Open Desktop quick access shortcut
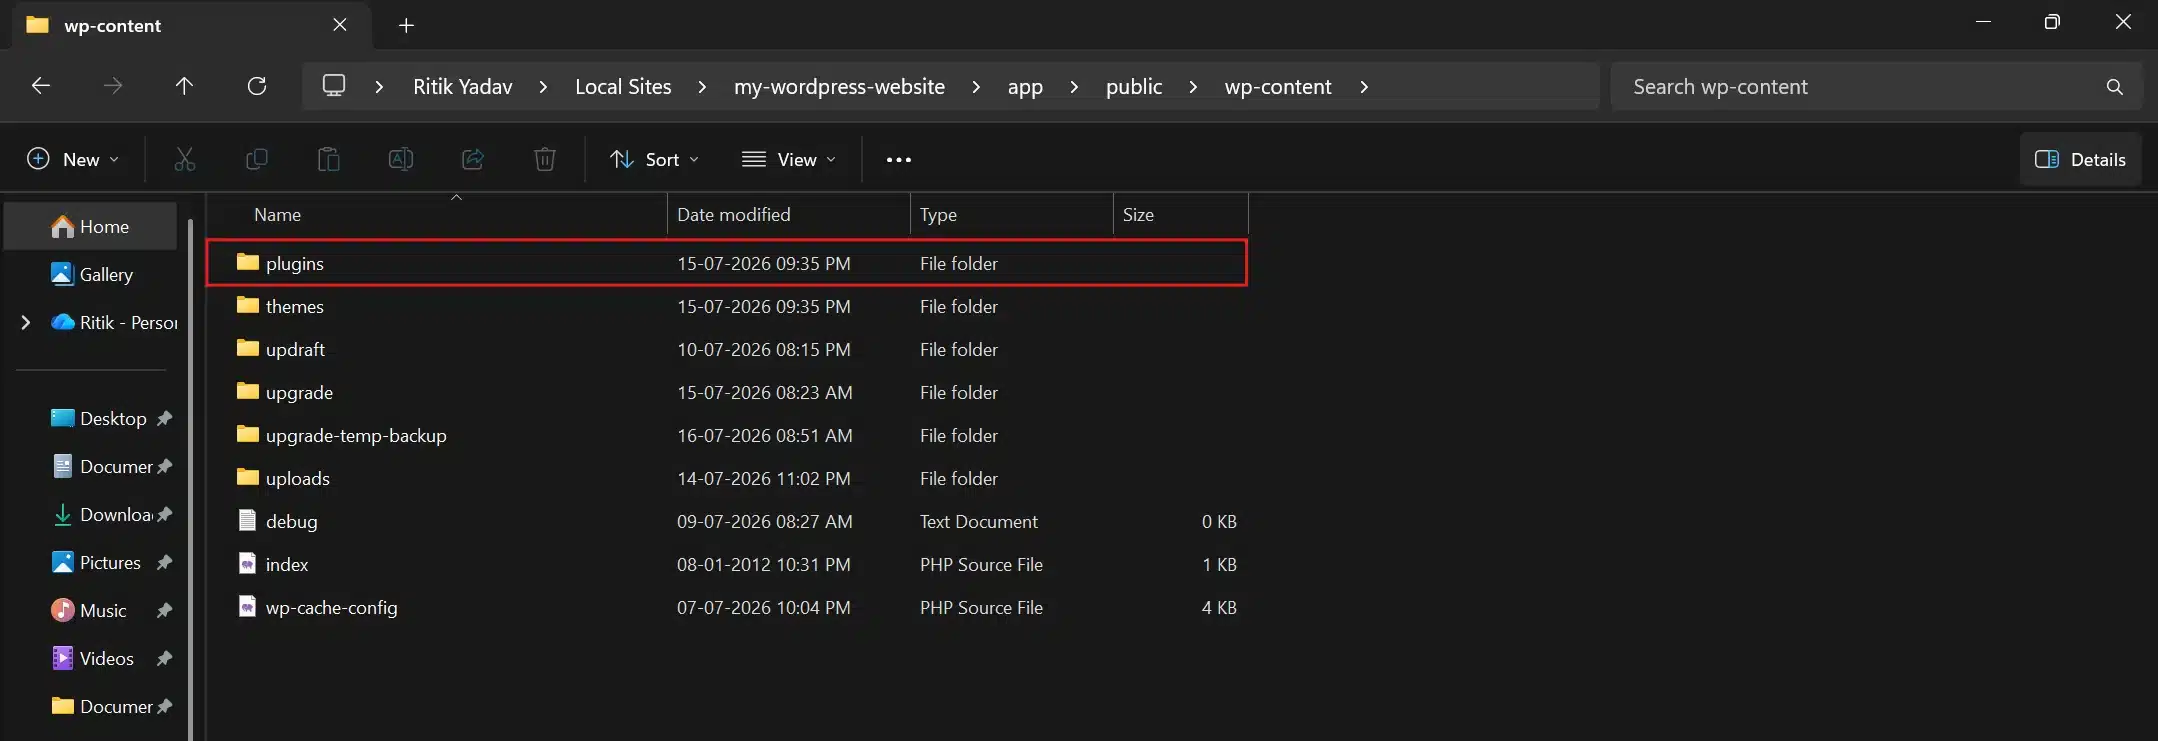 tap(98, 418)
